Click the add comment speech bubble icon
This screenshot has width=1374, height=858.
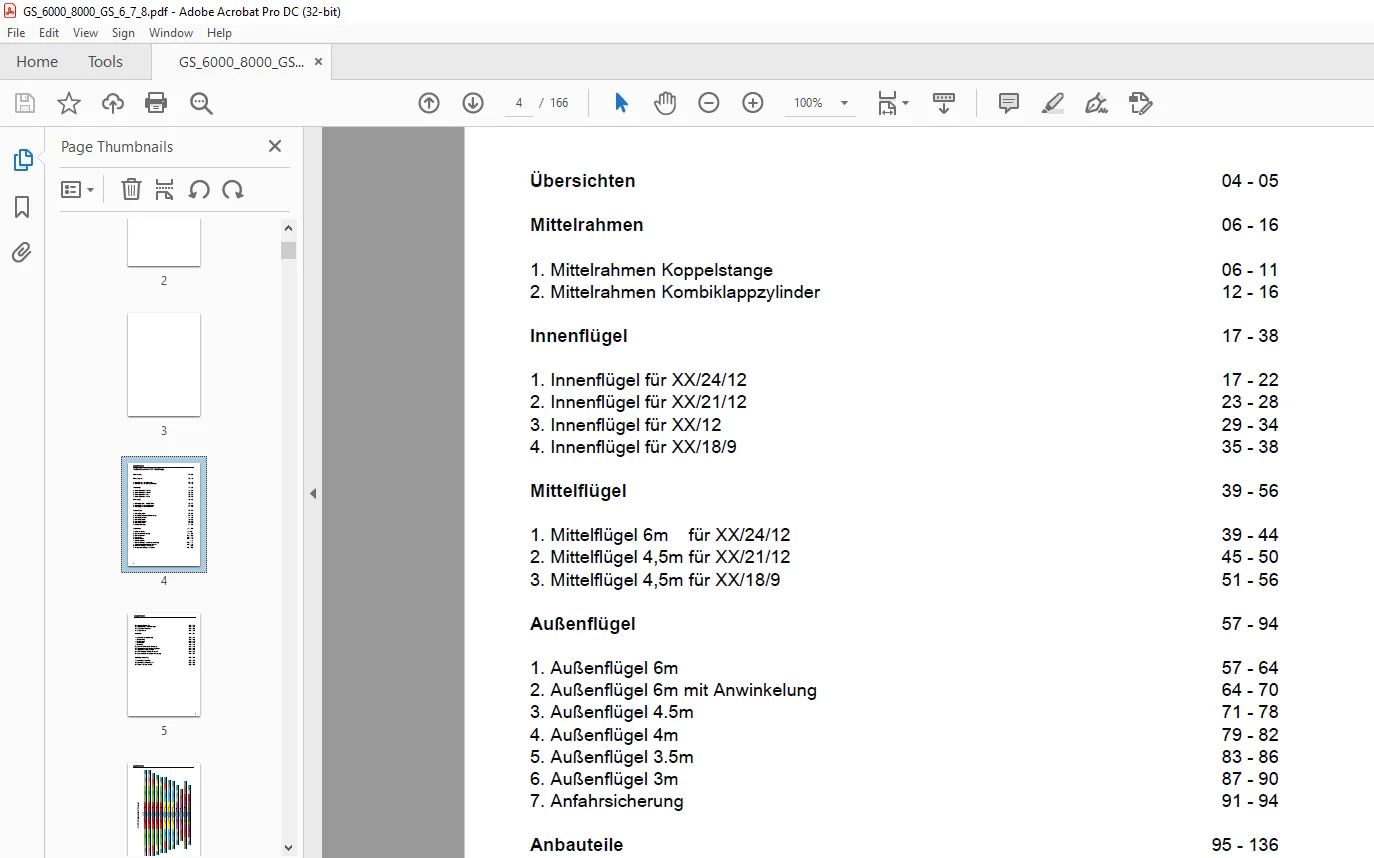[1009, 103]
